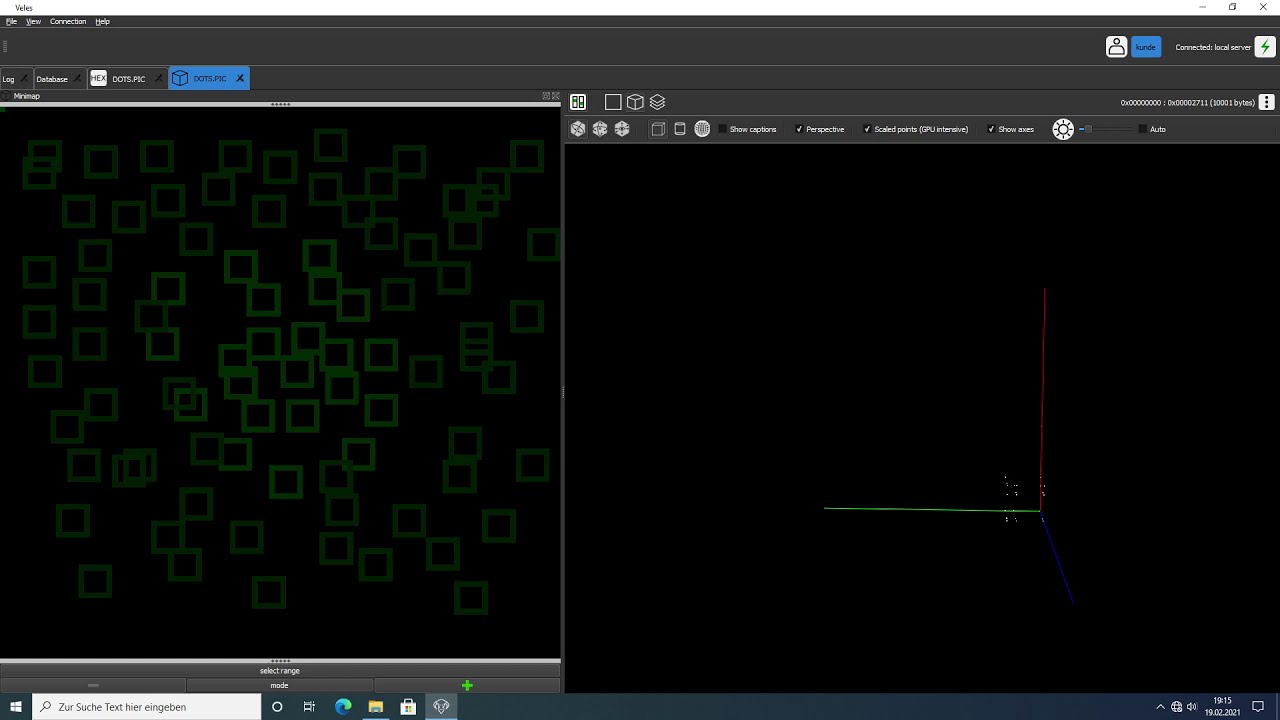Screen dimensions: 1280x720
Task: Click the Veles app icon in taskbar
Action: pyautogui.click(x=441, y=706)
